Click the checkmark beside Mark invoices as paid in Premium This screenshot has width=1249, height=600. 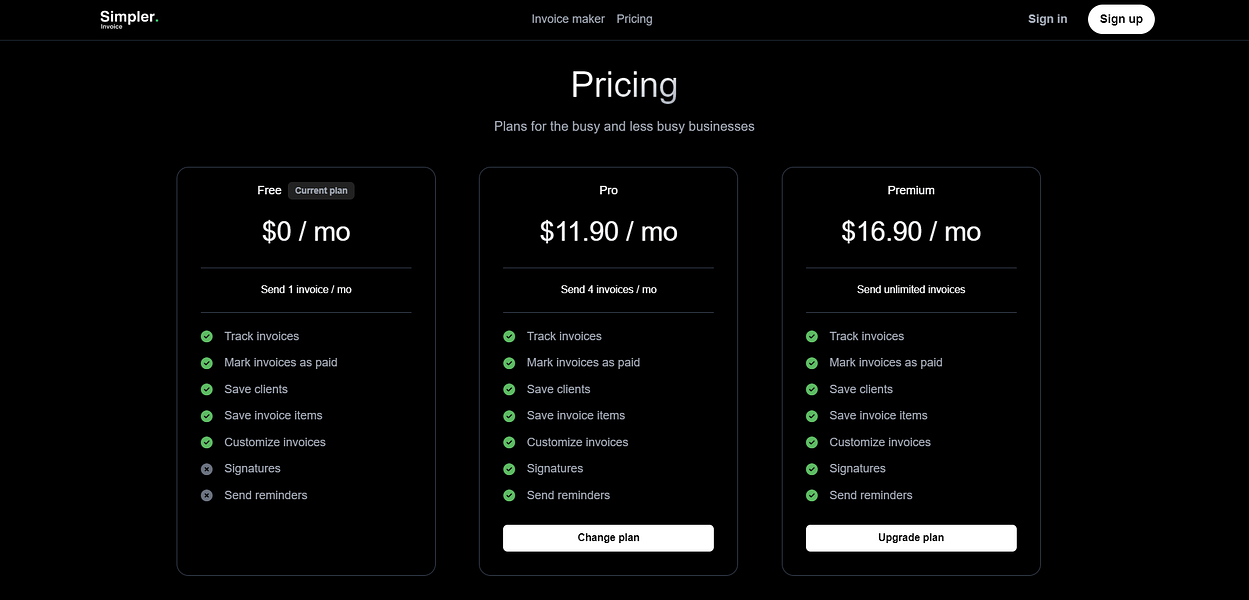[x=811, y=362]
